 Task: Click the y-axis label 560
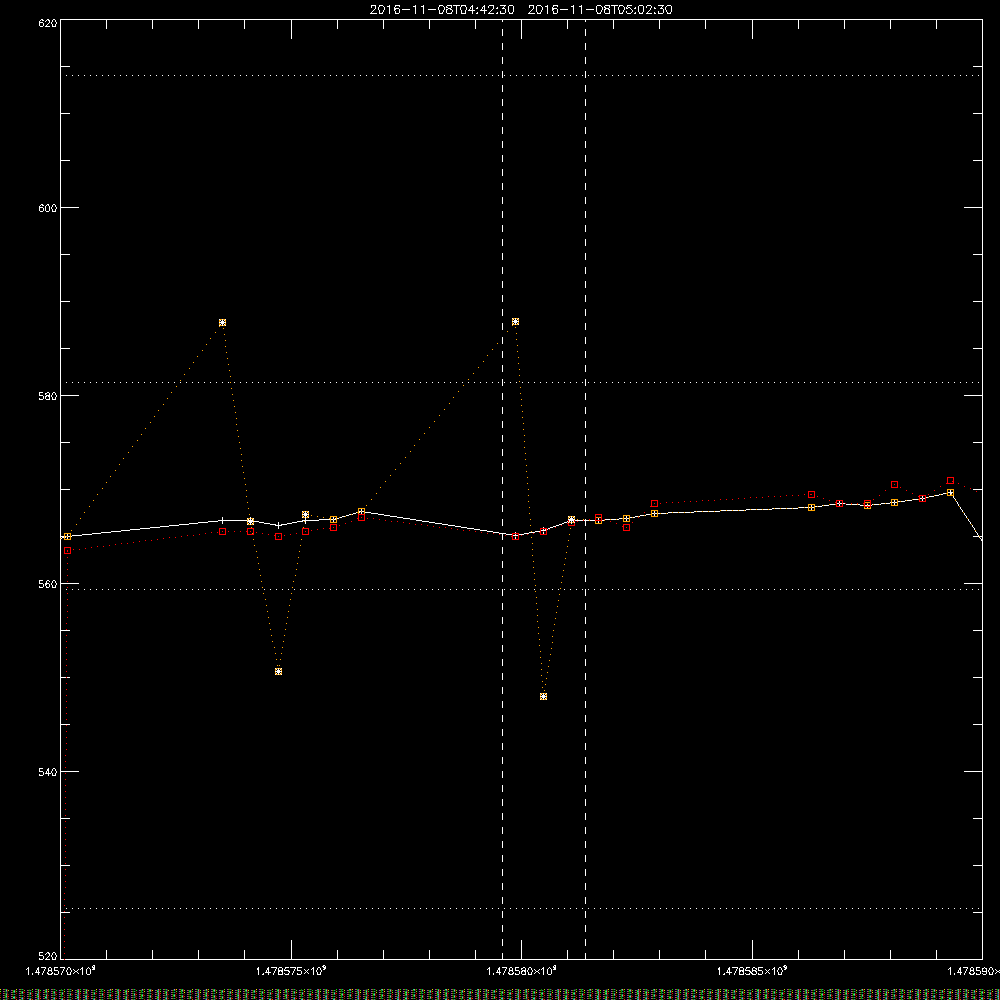coord(48,584)
